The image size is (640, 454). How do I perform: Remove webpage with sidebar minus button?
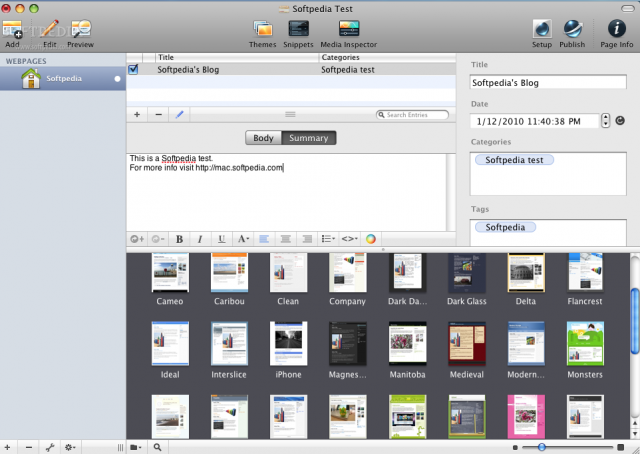[x=29, y=447]
